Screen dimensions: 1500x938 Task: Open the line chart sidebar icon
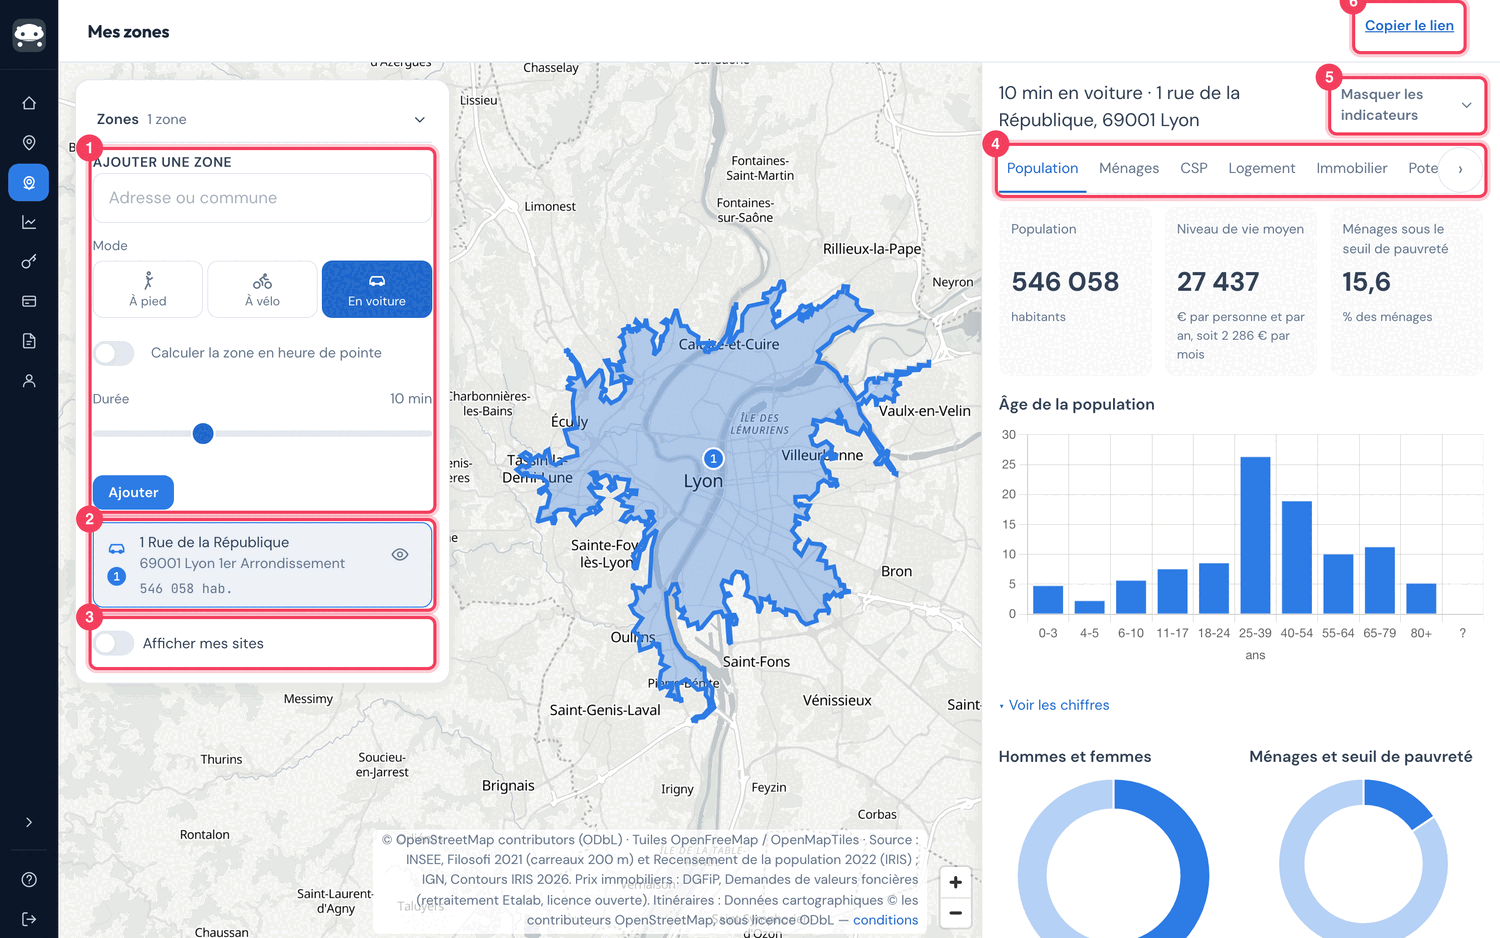pos(29,222)
